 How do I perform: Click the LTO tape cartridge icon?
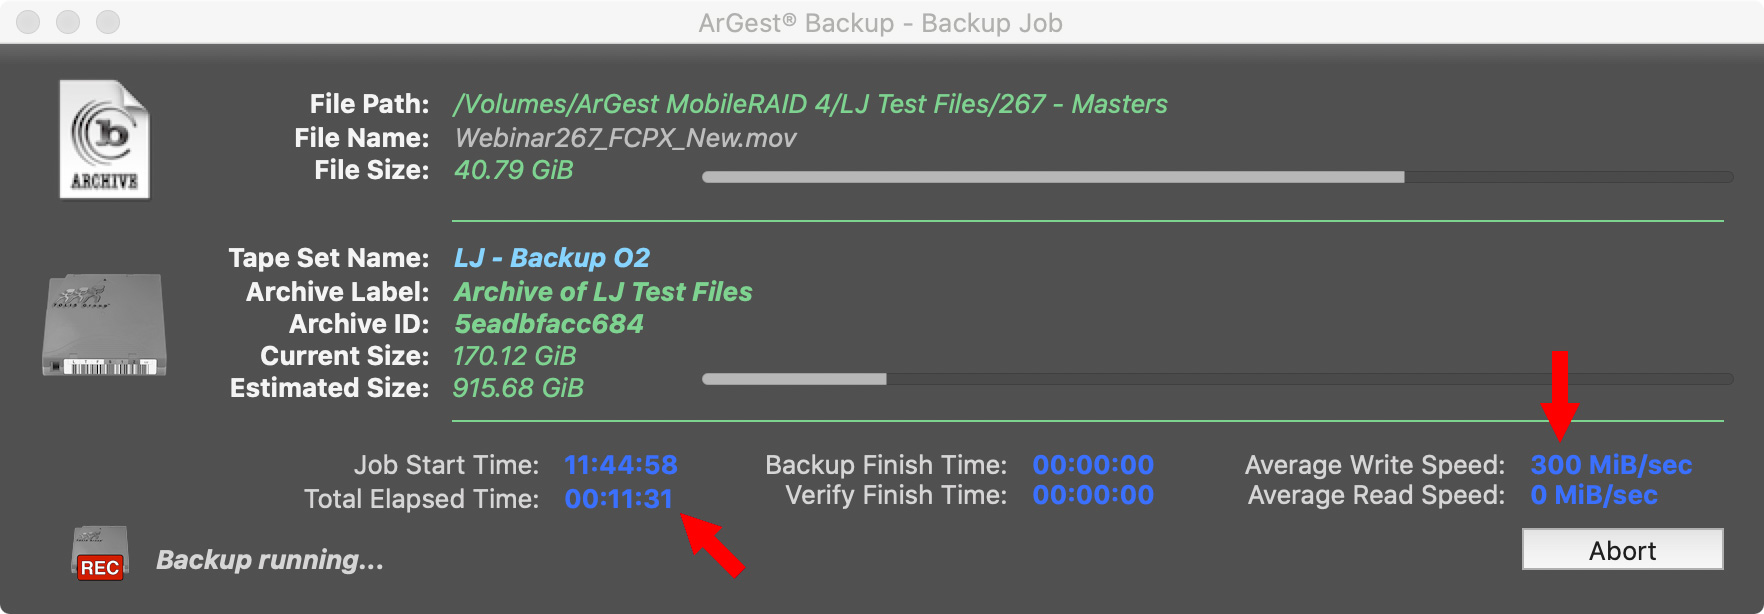104,325
